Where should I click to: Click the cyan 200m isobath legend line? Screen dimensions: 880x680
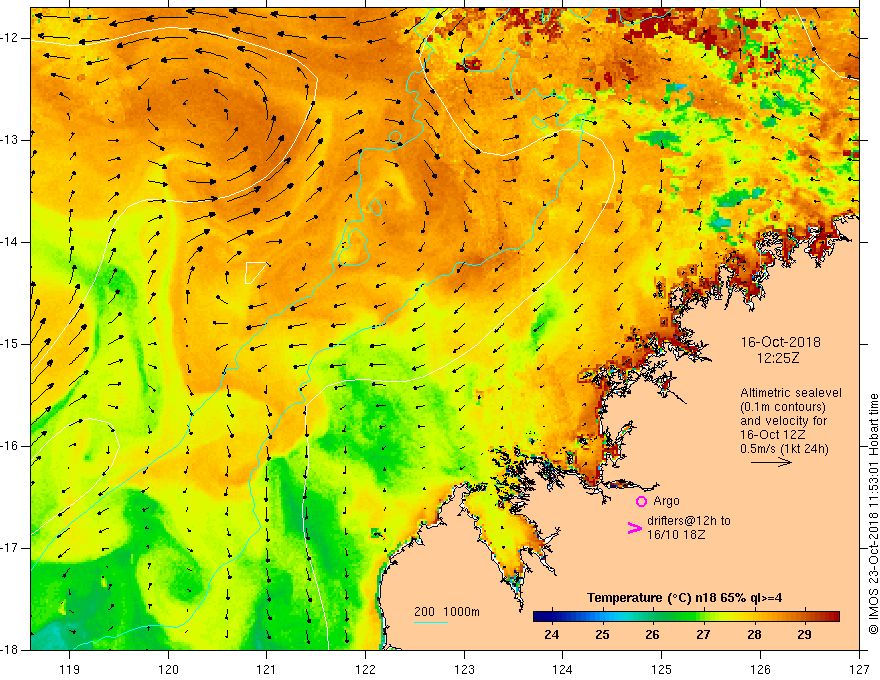click(x=430, y=622)
